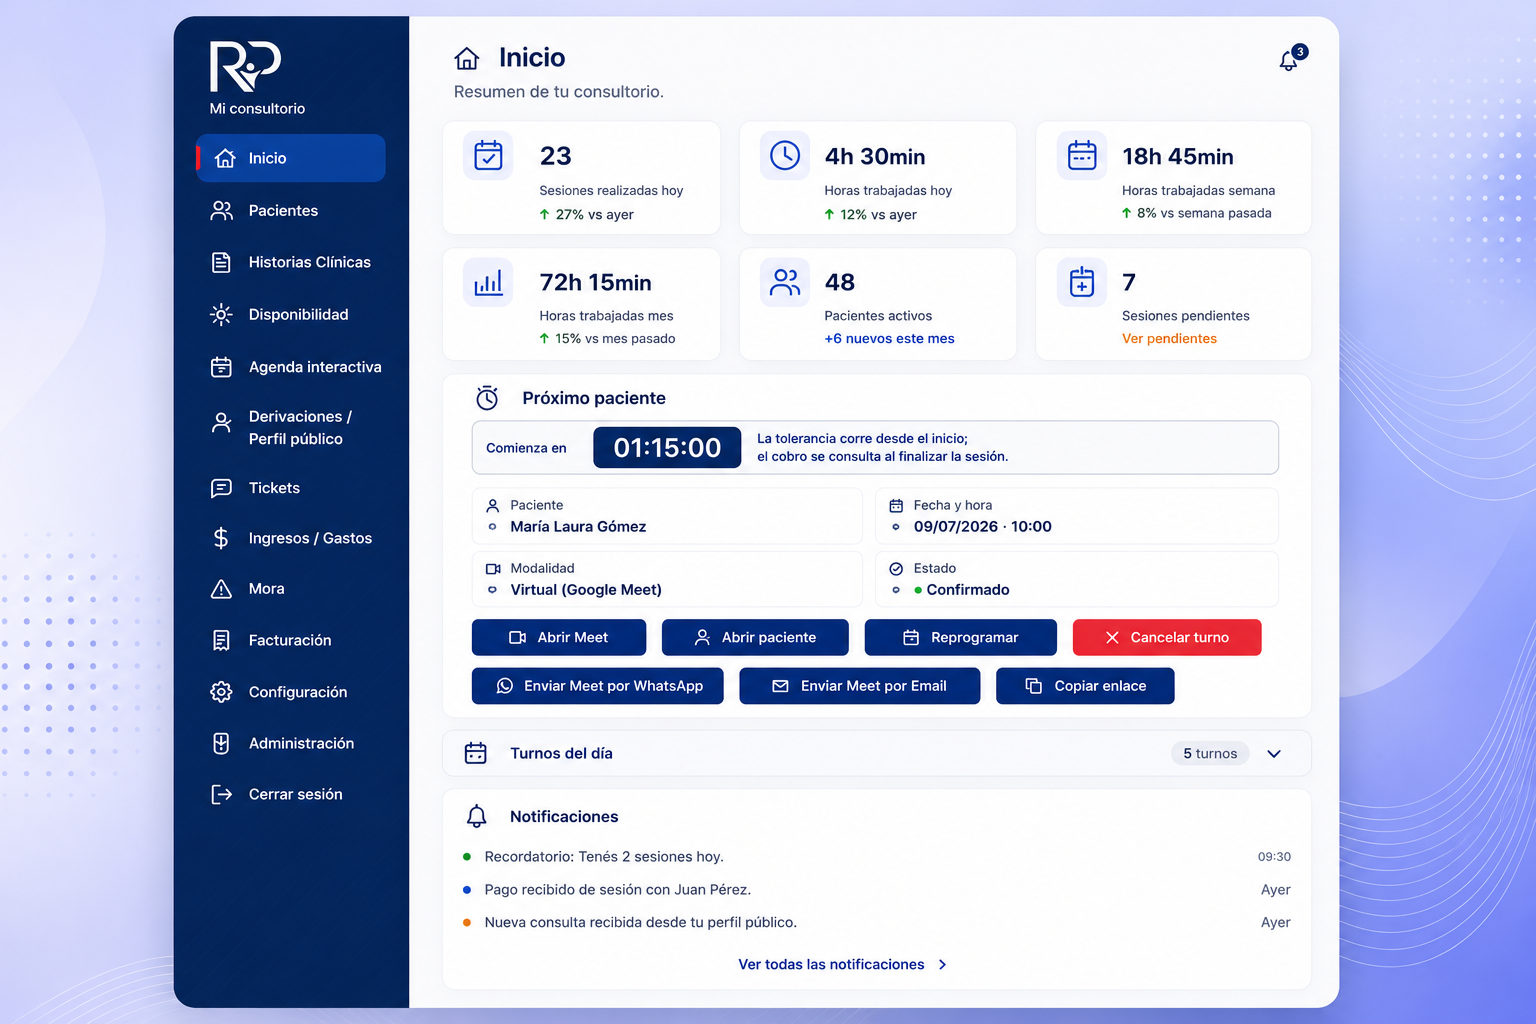Click the stopwatch icon next to Próximo paciente
This screenshot has height=1024, width=1536.
point(487,398)
